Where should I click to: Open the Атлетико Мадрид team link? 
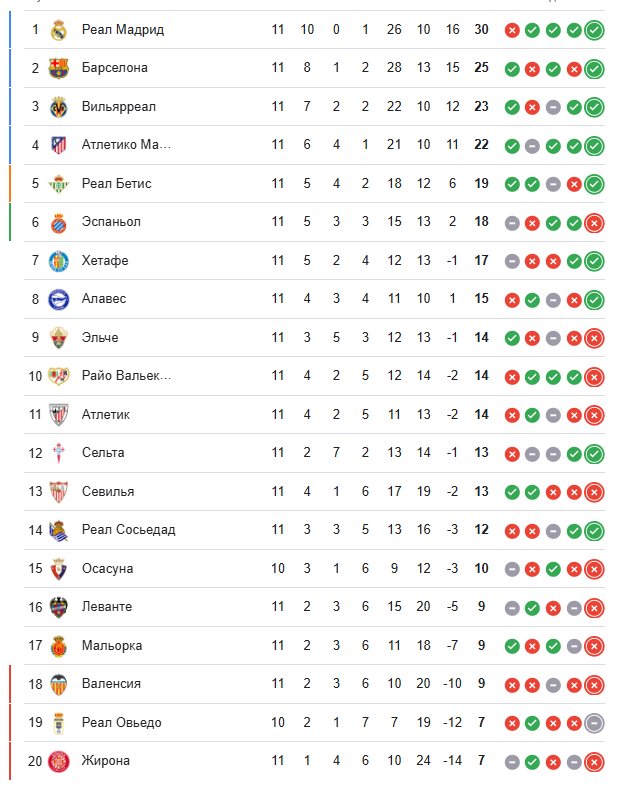[126, 145]
